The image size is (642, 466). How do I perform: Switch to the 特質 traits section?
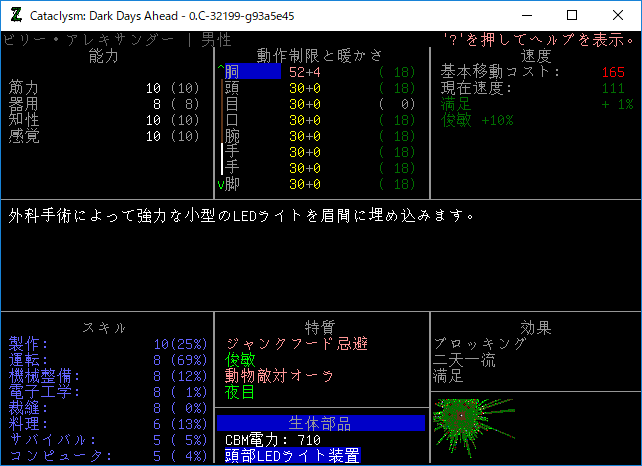pos(320,328)
